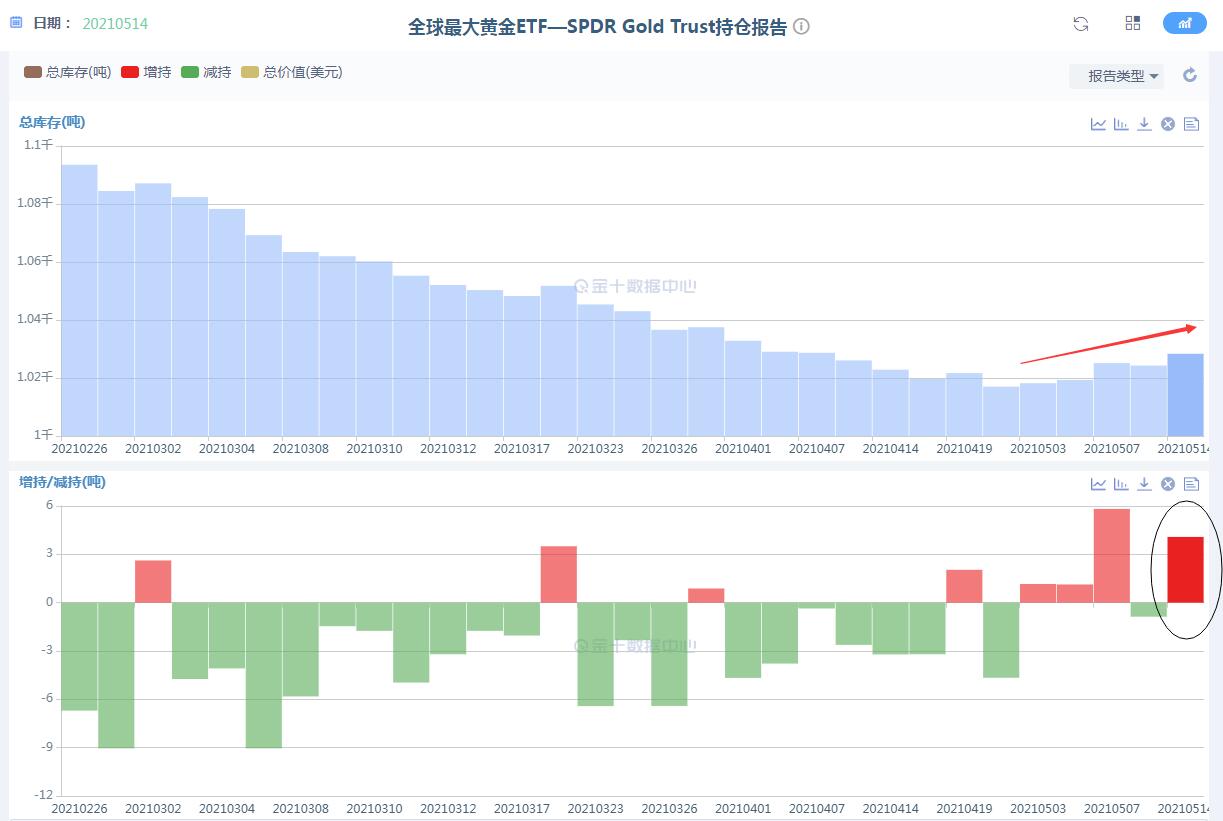The image size is (1223, 821).
Task: Switch 增持/减持 chart to bar view
Action: [x=1121, y=484]
